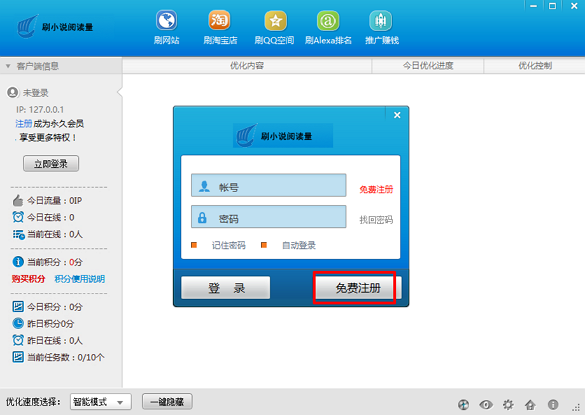Click the thumbs-up icon beside 今日流量
This screenshot has height=415, width=585.
pyautogui.click(x=18, y=200)
